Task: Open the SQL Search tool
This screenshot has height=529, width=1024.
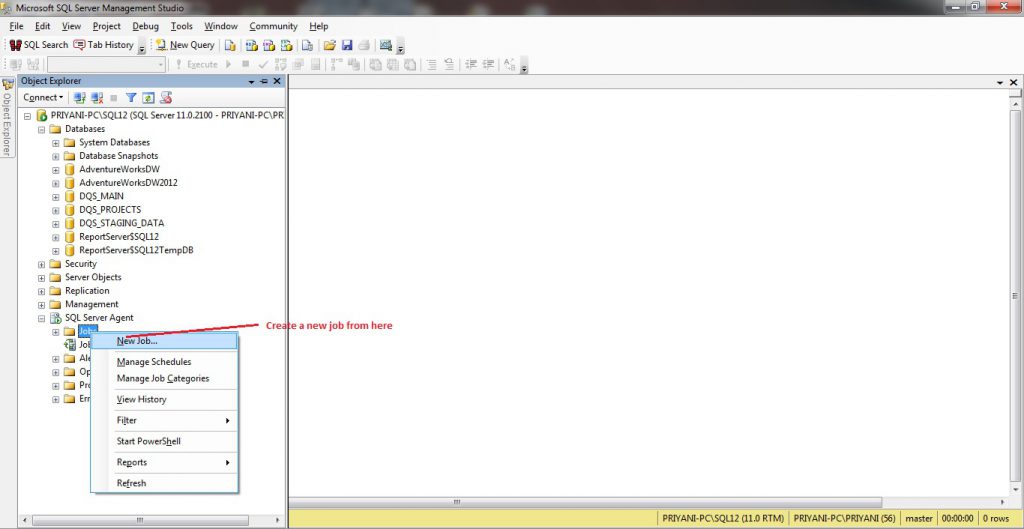Action: click(39, 45)
